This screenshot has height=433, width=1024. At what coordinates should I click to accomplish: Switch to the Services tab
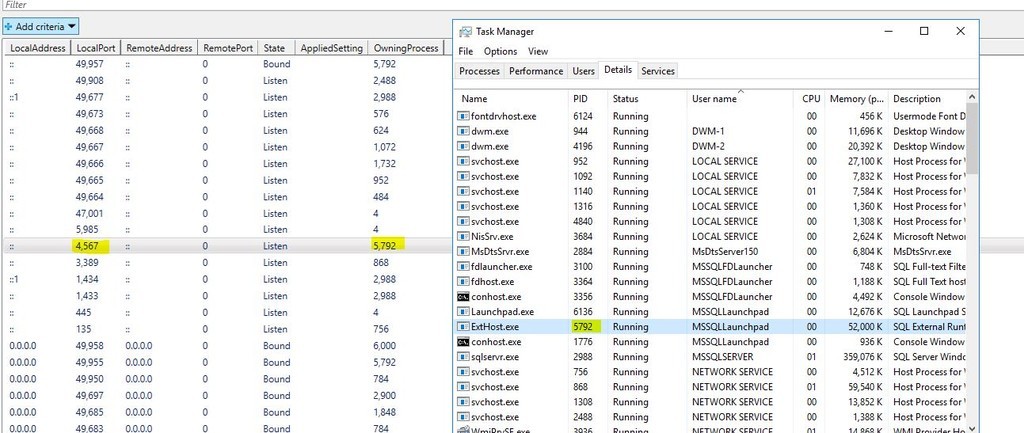658,71
